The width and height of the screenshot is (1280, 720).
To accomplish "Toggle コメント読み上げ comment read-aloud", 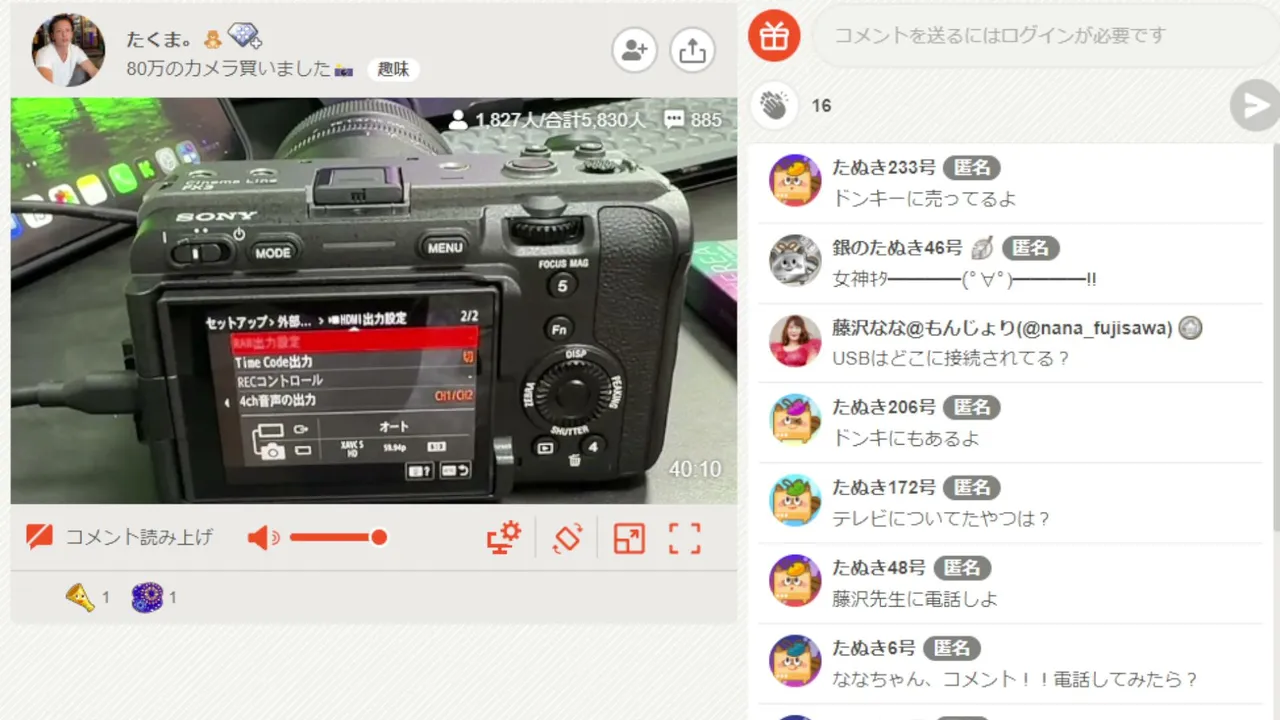I will coord(120,538).
